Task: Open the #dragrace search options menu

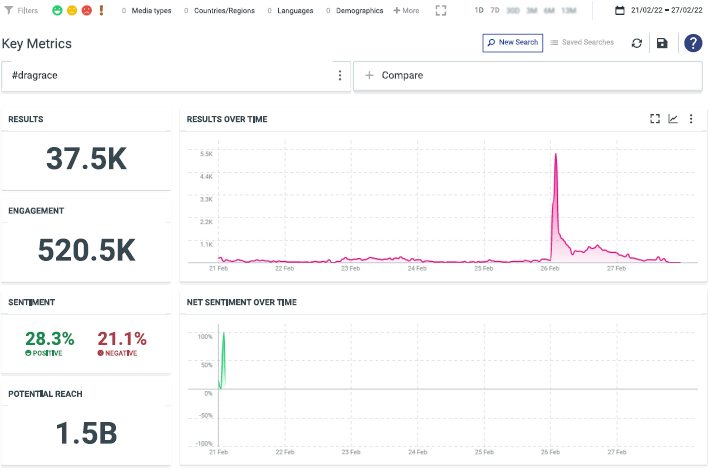Action: click(x=340, y=76)
